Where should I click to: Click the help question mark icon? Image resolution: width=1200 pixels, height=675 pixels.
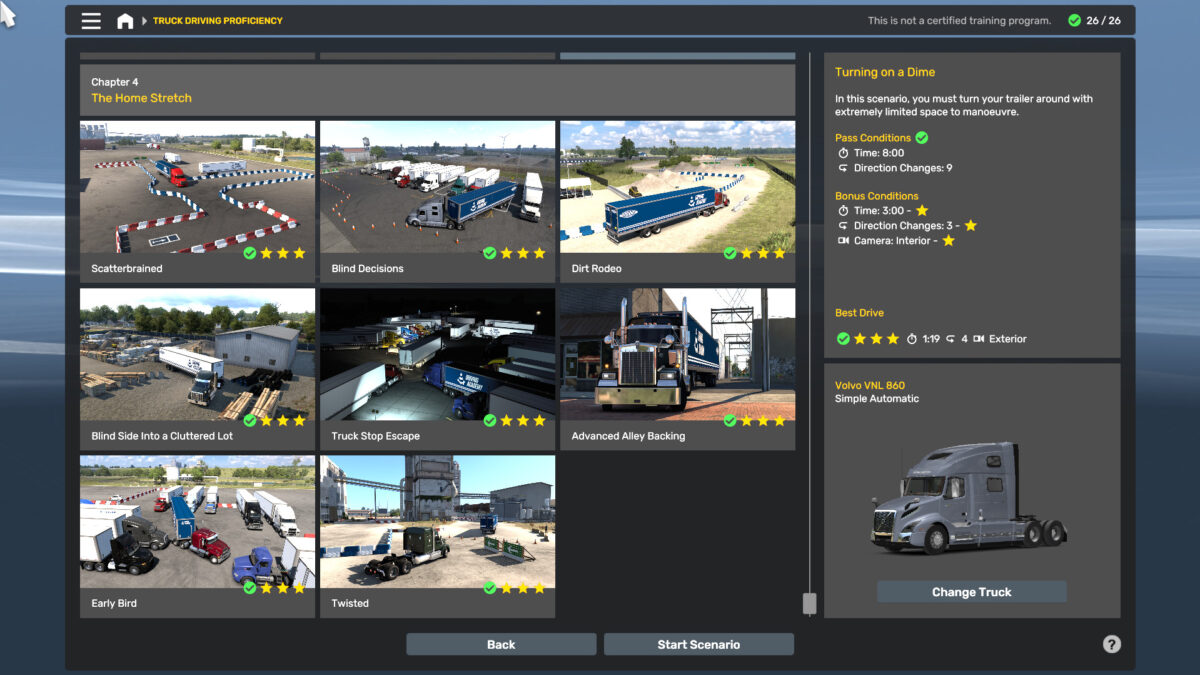click(x=1111, y=645)
